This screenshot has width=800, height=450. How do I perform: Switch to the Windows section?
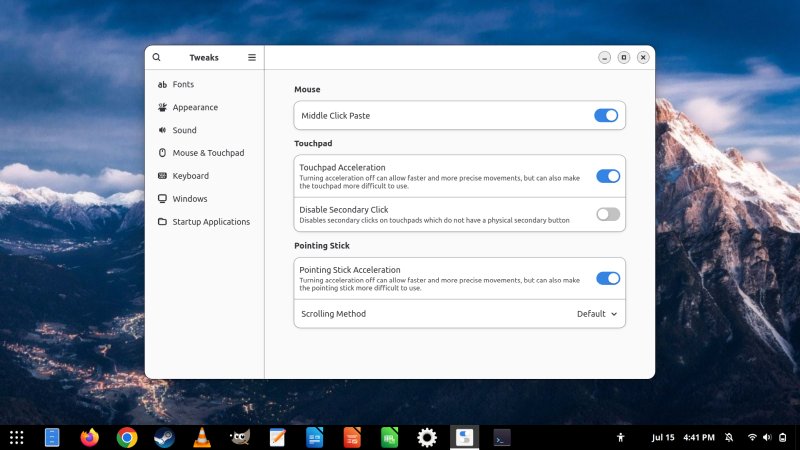(189, 199)
